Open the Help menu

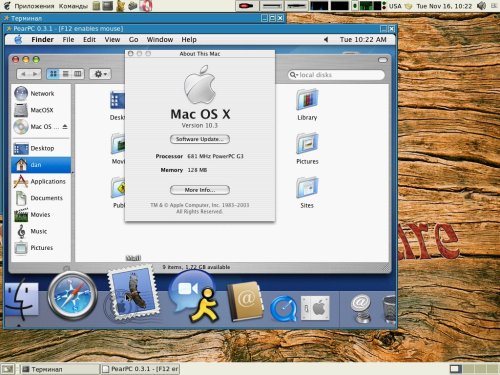[189, 40]
